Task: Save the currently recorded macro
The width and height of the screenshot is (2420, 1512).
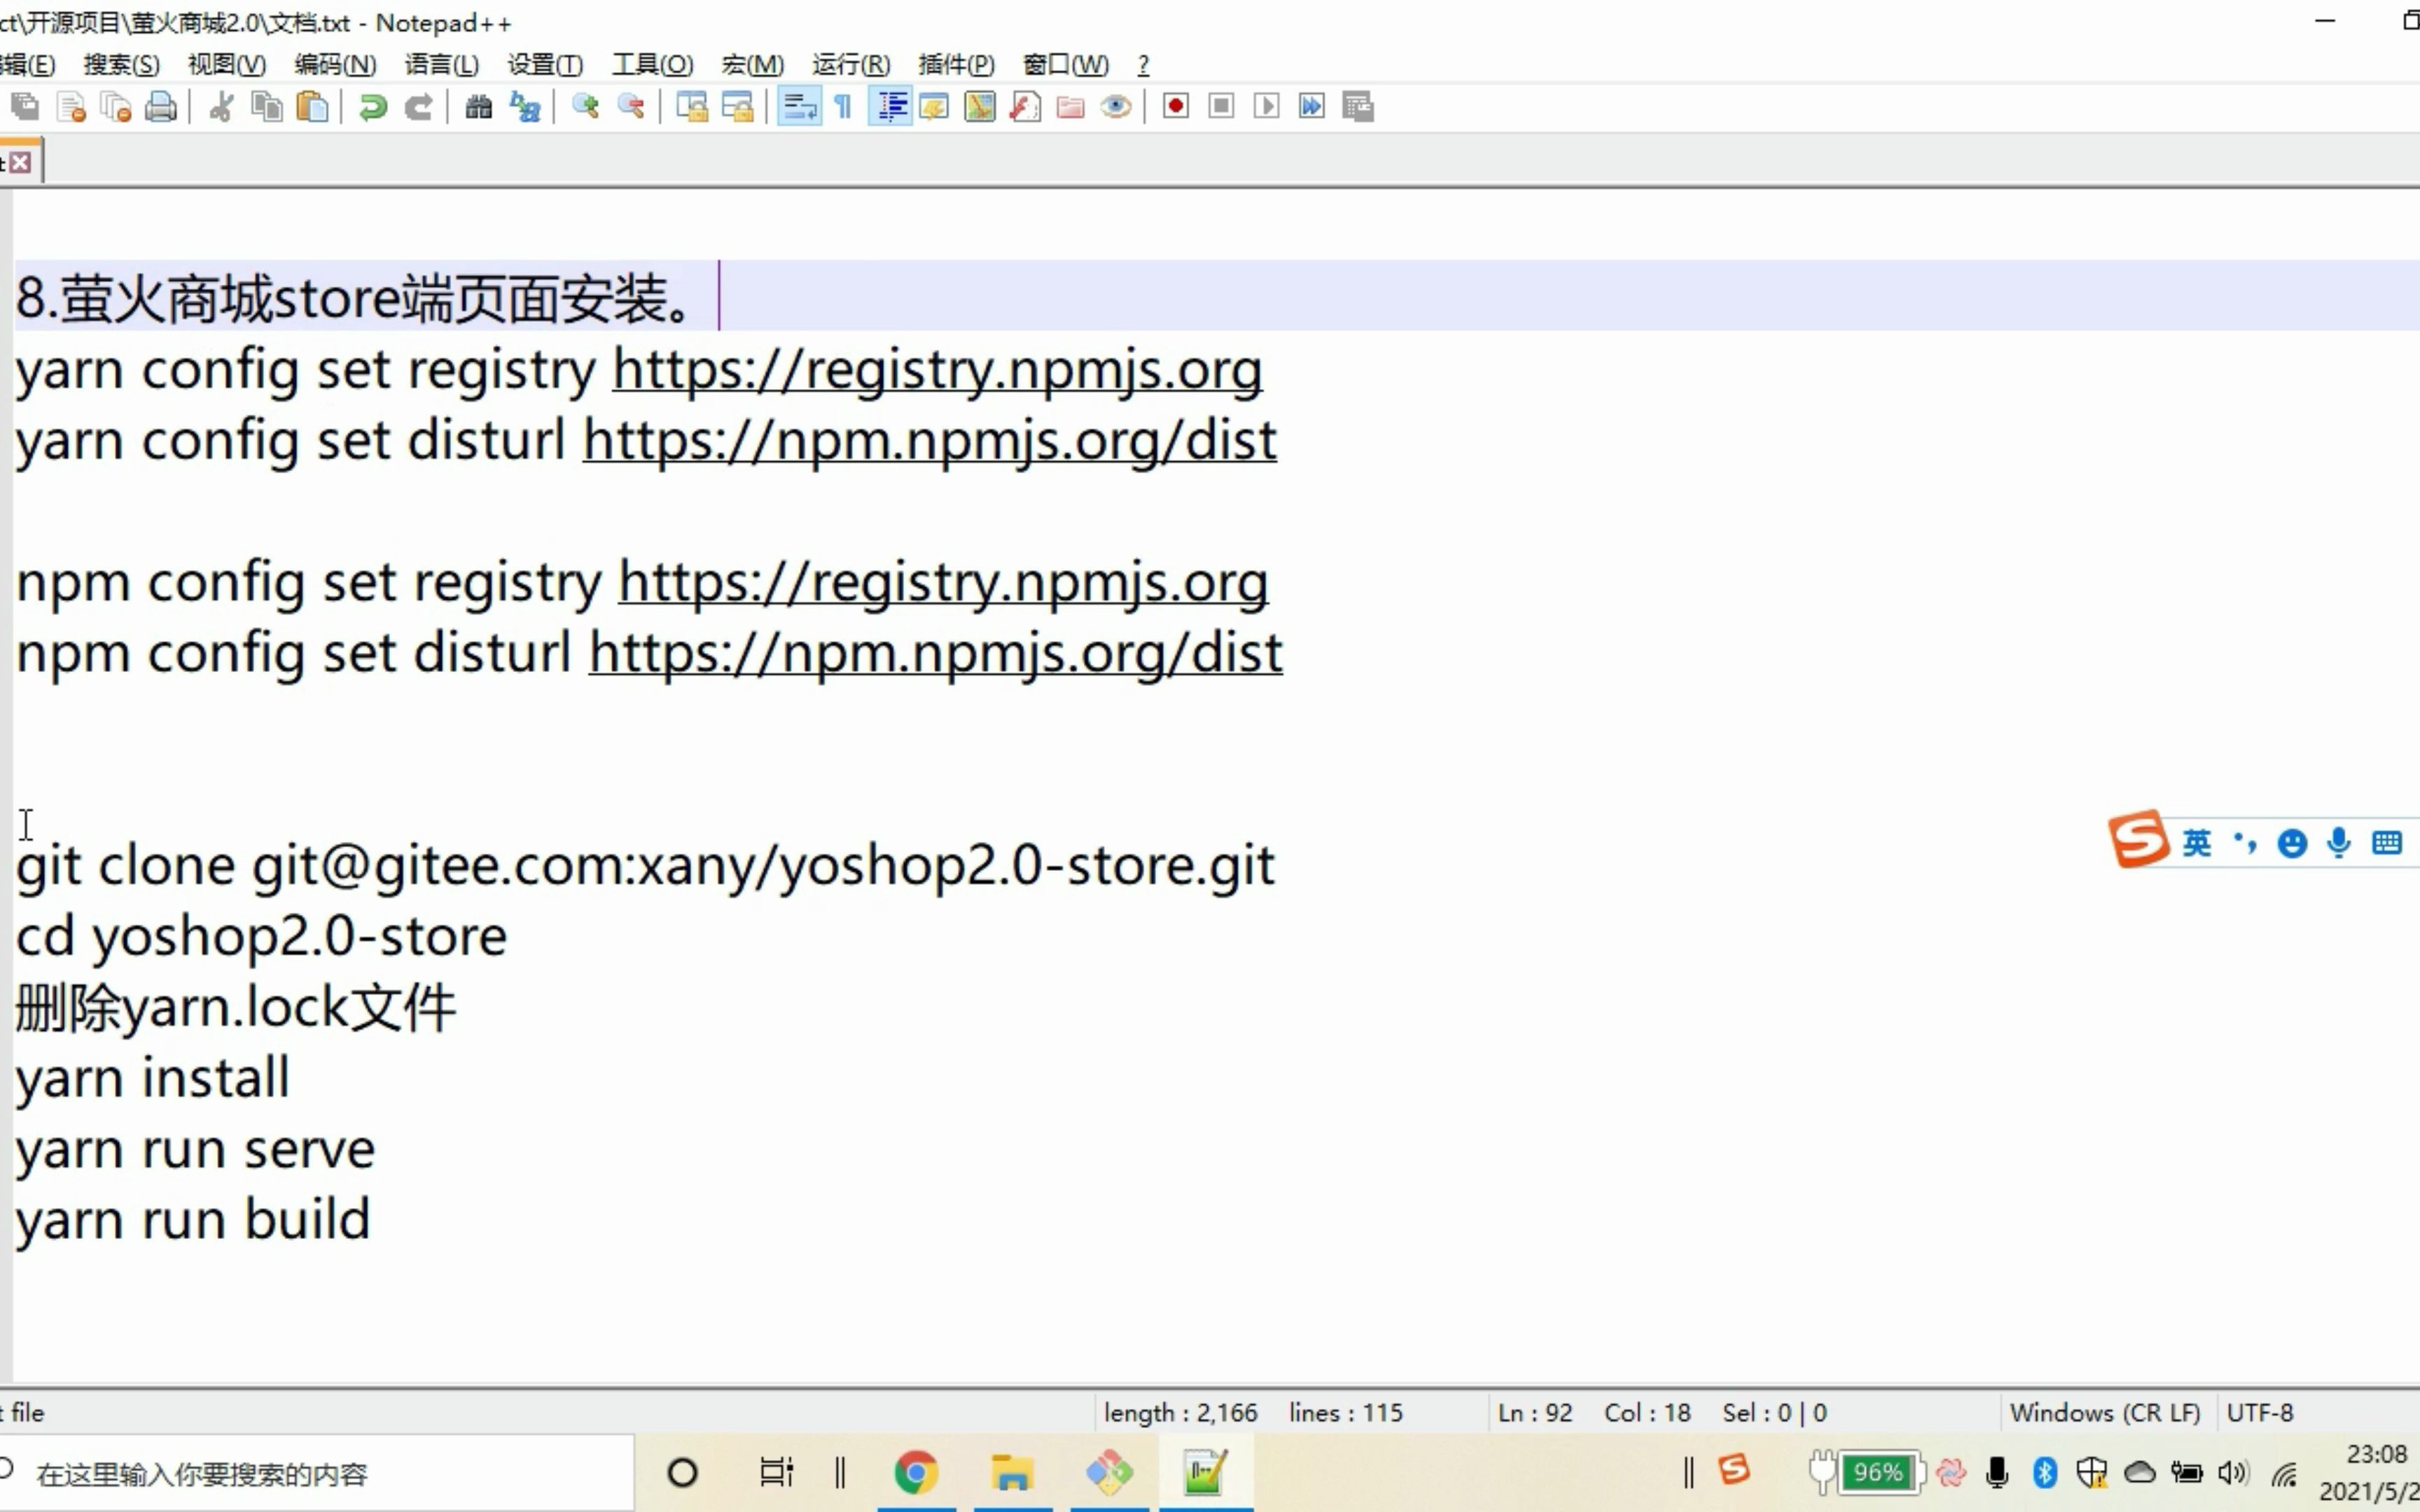Action: [x=1358, y=106]
